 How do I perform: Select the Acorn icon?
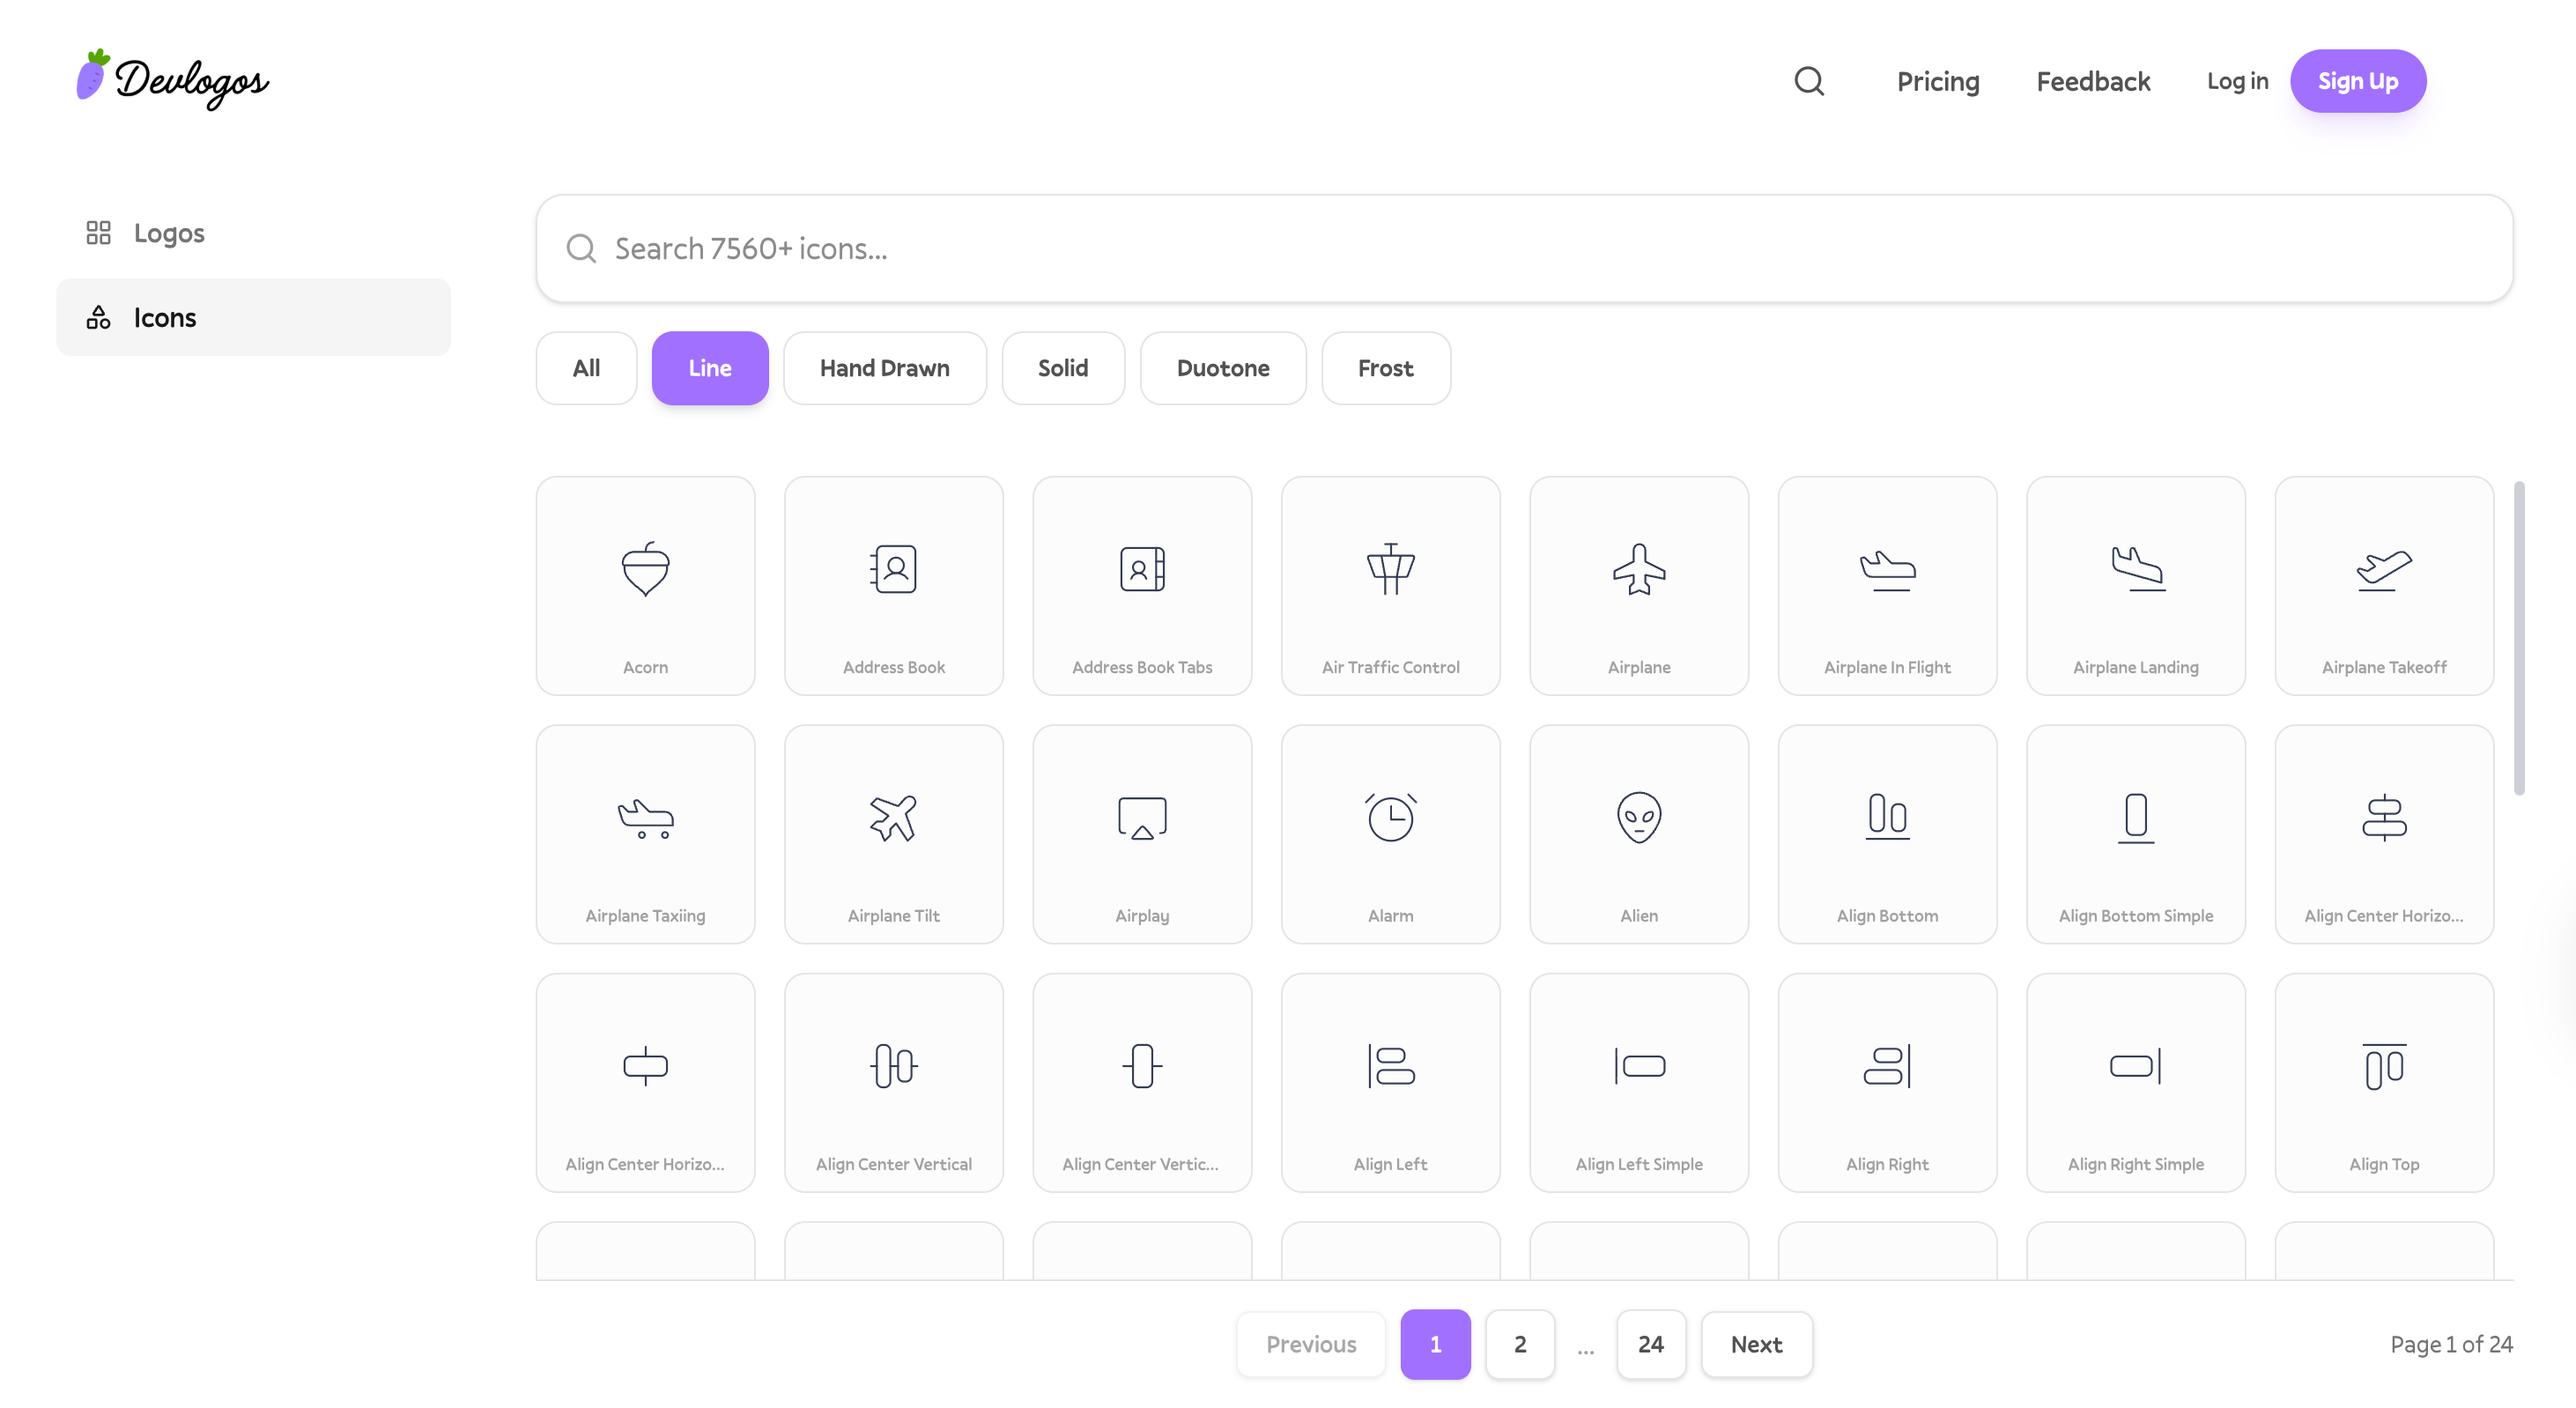pos(645,585)
